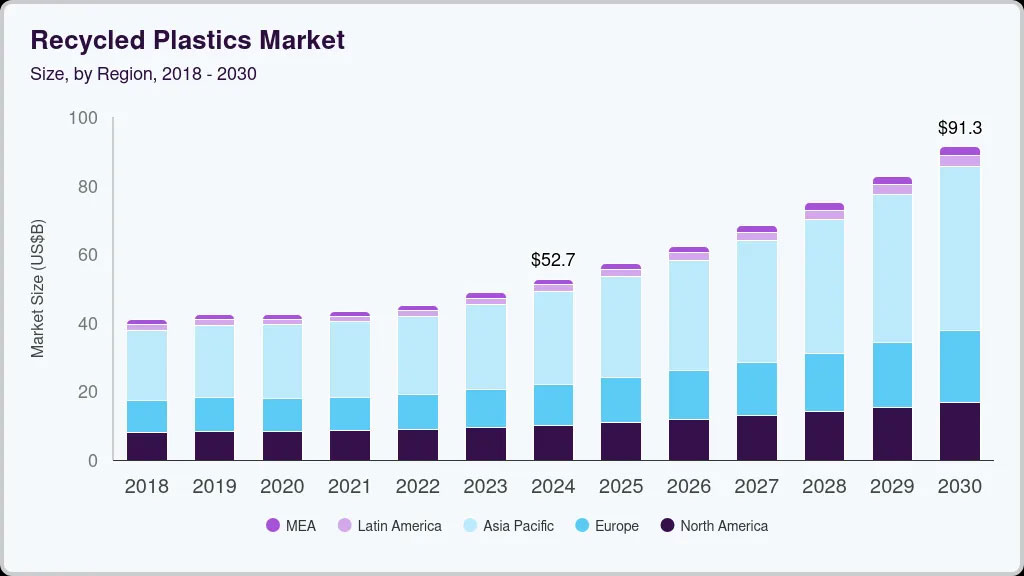
Task: Click the Asia Pacific legend dot
Action: pyautogui.click(x=471, y=526)
